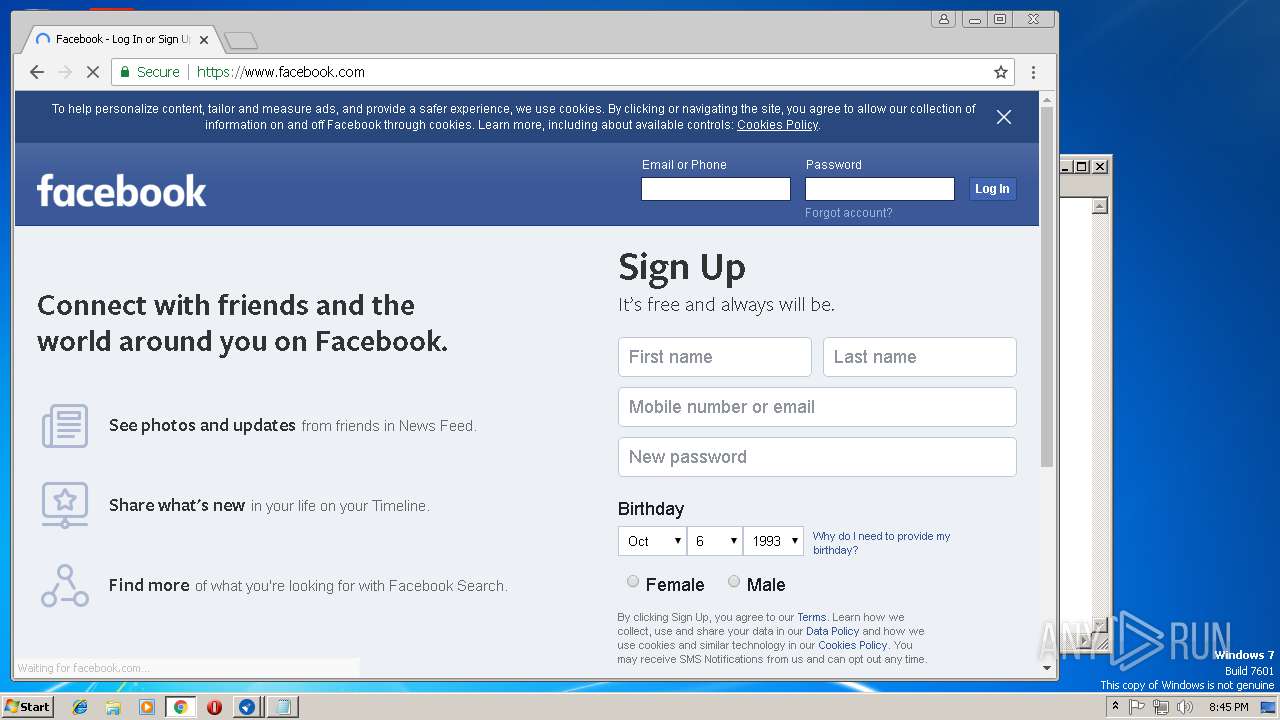1280x720 pixels.
Task: Click the green Secure padlock icon
Action: point(125,72)
